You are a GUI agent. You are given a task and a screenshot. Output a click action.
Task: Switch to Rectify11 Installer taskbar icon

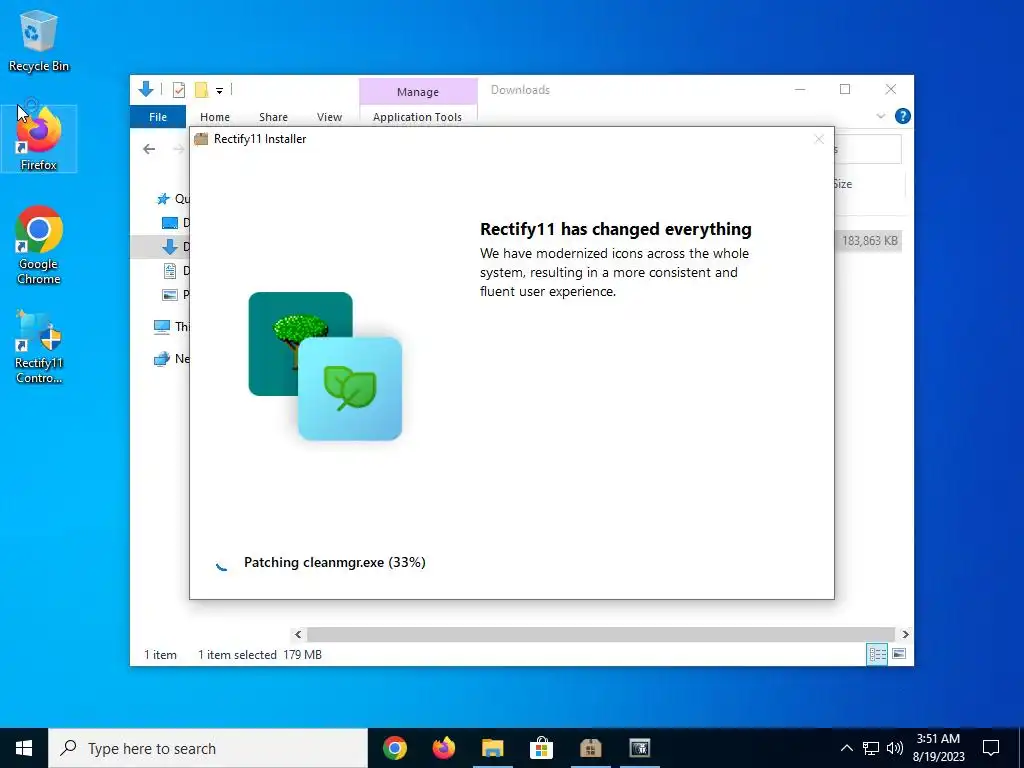[590, 748]
